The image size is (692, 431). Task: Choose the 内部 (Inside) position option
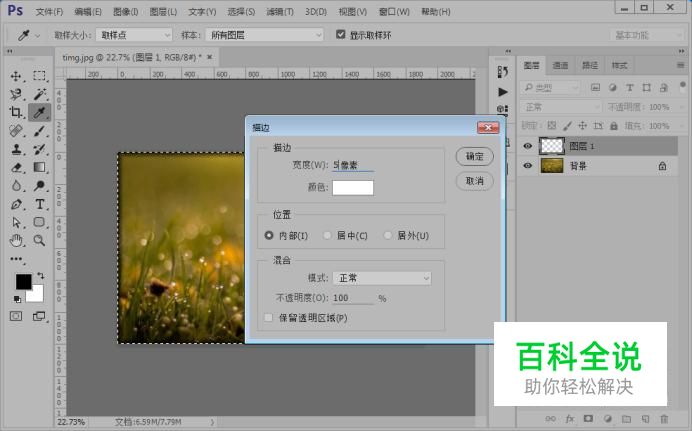(x=269, y=236)
